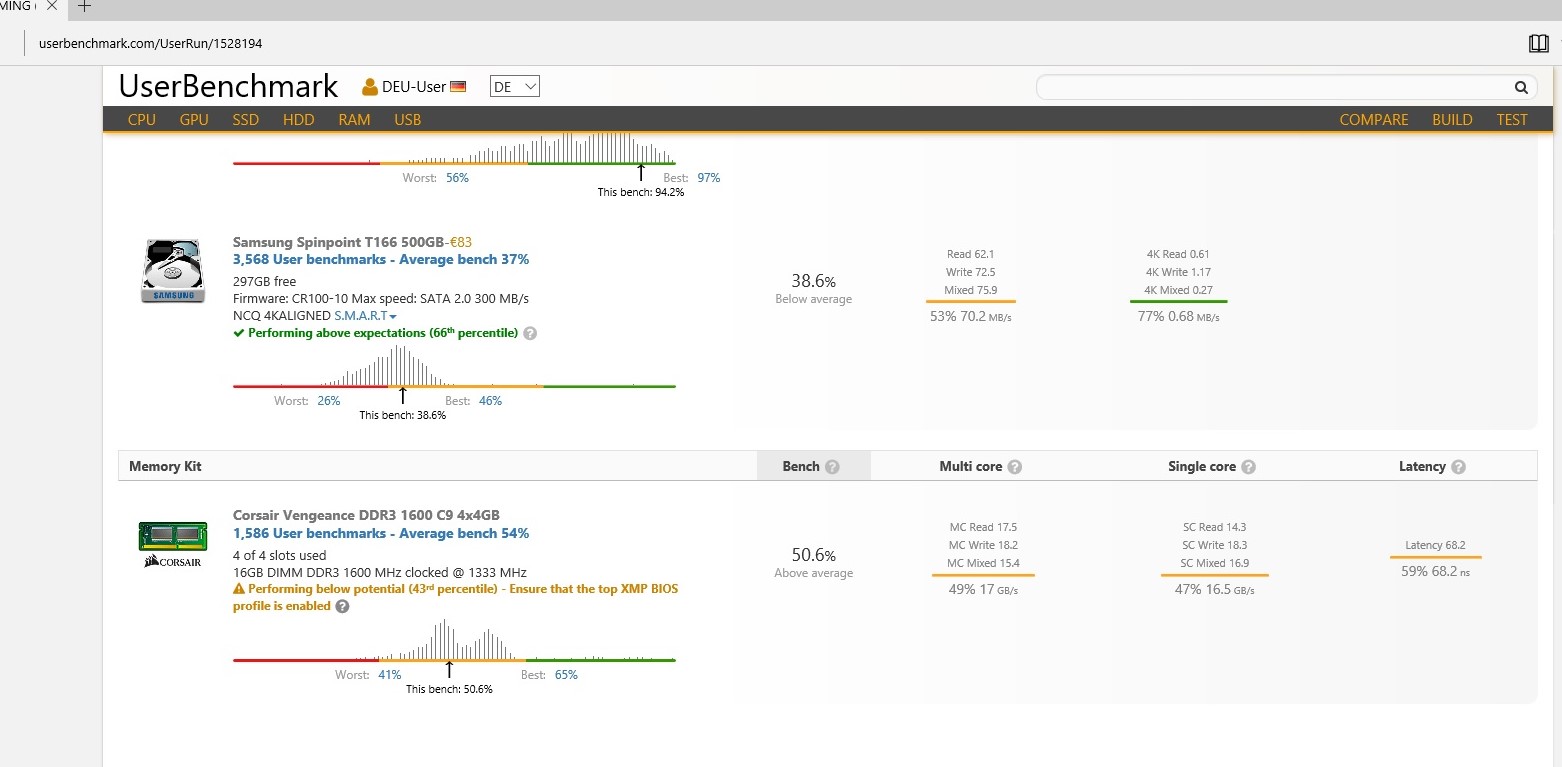Click the search magnifier icon

pyautogui.click(x=1520, y=87)
